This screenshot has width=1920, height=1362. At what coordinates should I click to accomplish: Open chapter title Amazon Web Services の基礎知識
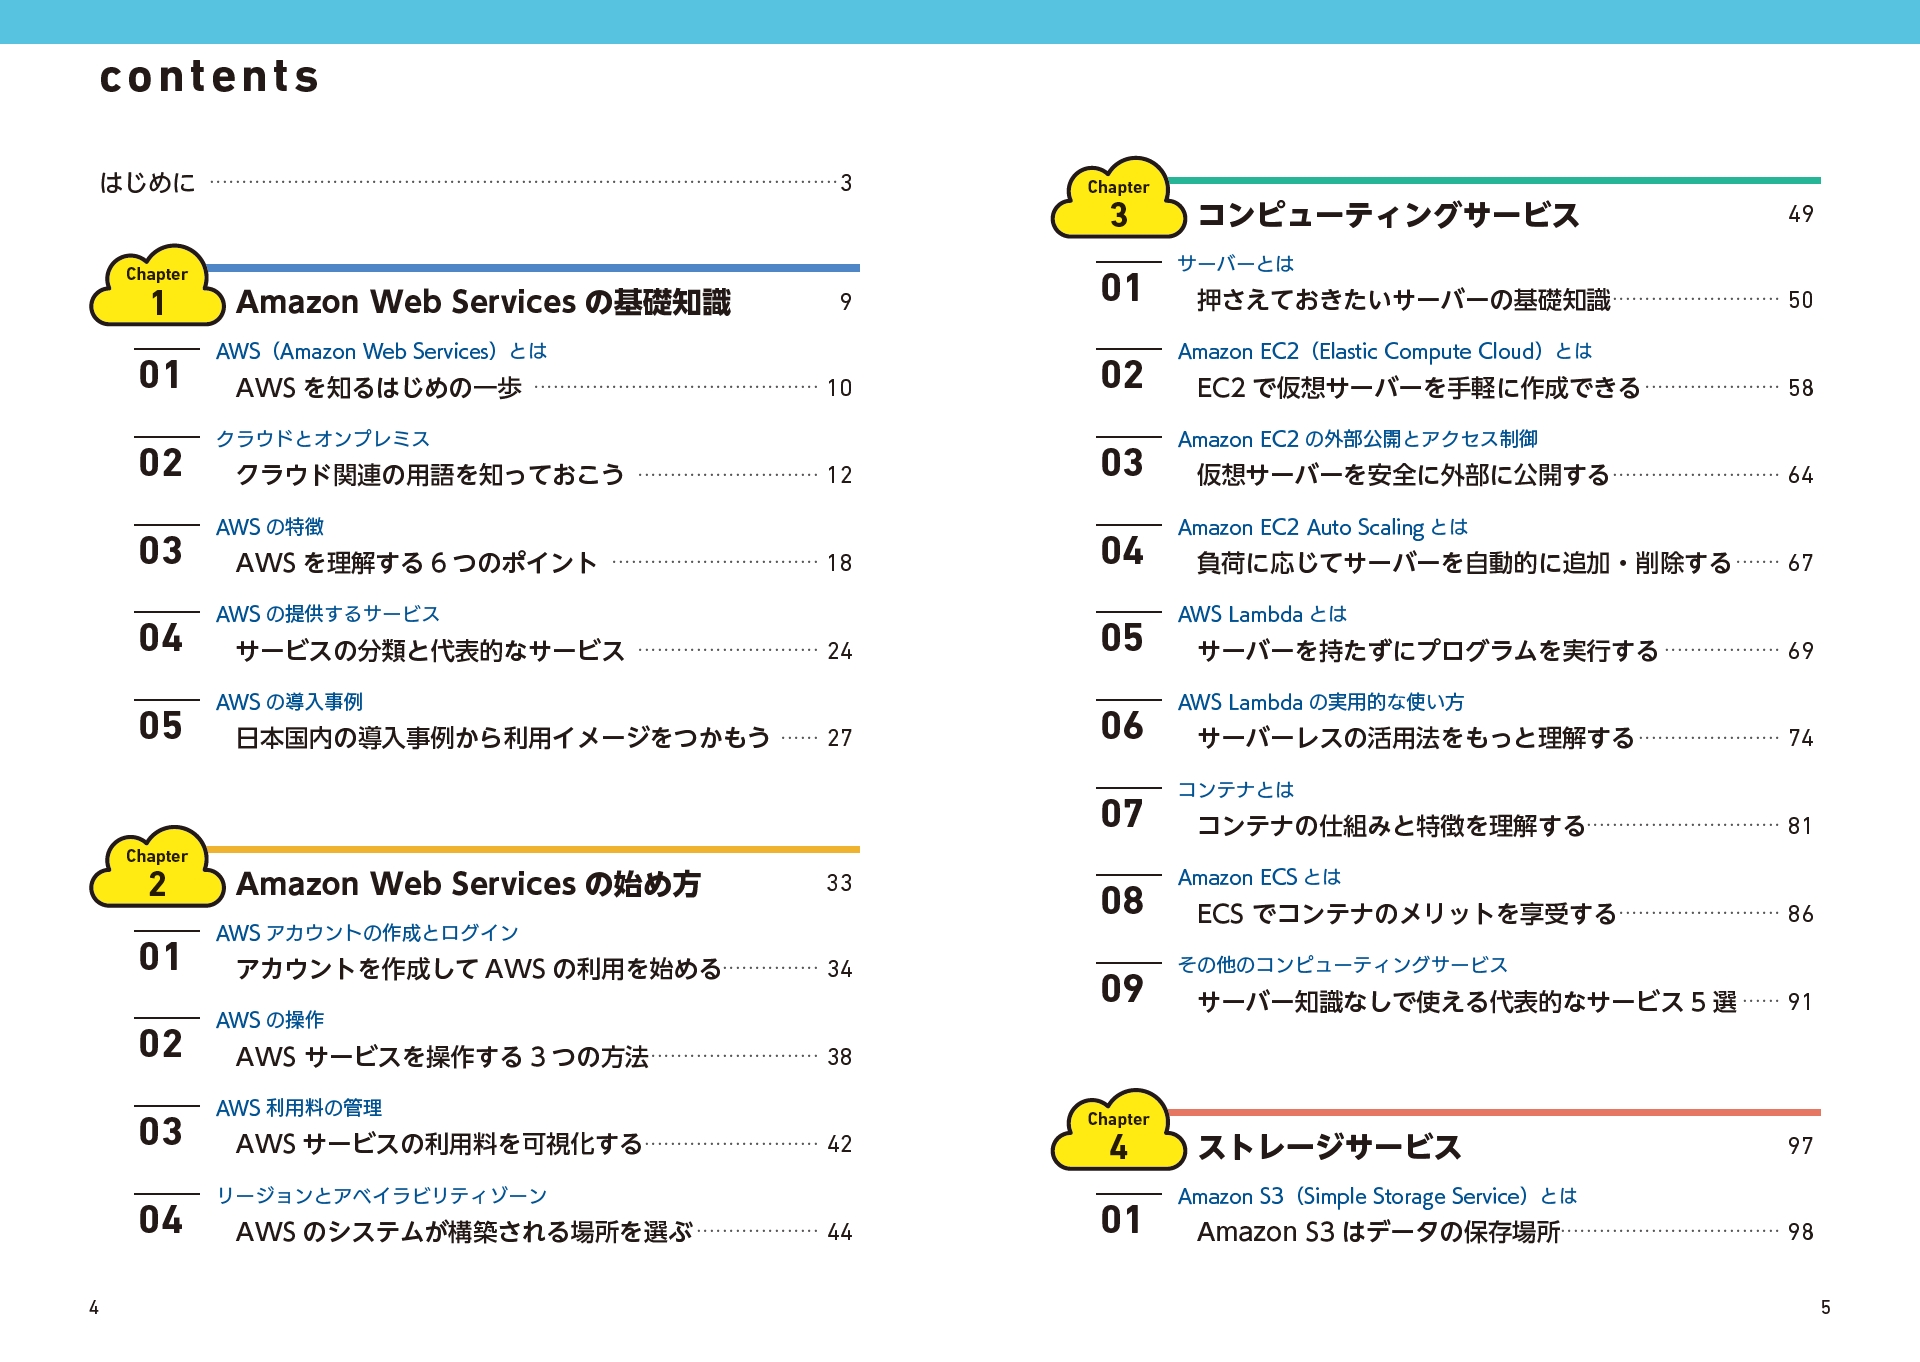(483, 301)
